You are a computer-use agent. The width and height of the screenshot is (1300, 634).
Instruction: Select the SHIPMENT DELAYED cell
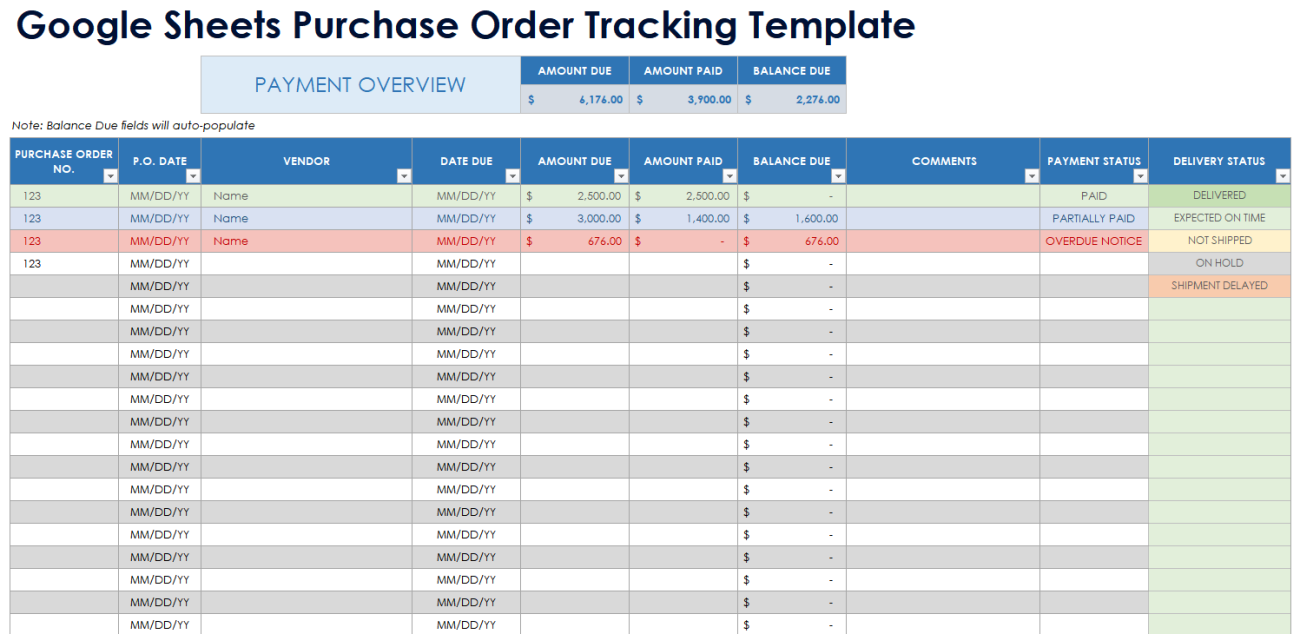click(1219, 285)
